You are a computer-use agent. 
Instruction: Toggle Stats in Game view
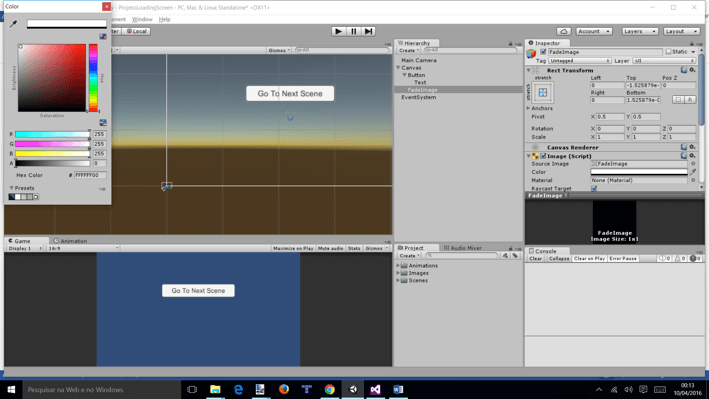(354, 248)
